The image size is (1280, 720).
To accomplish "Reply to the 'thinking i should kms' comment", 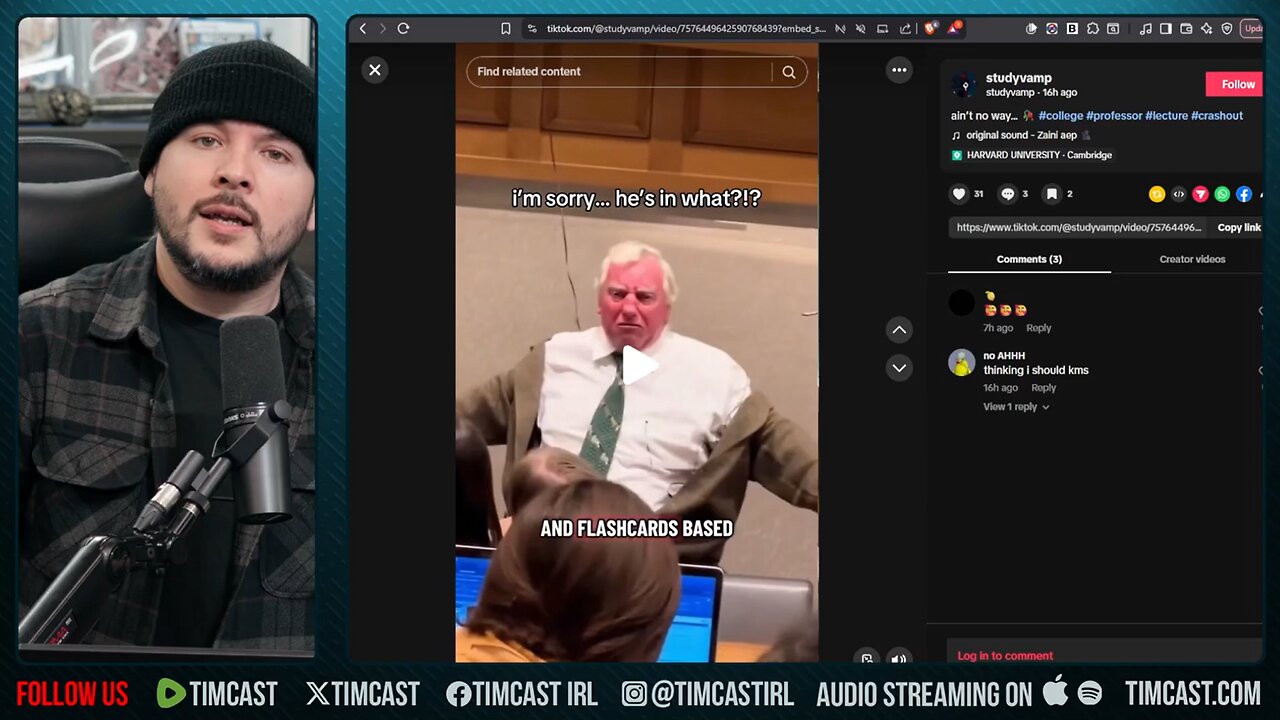I will pyautogui.click(x=1043, y=388).
